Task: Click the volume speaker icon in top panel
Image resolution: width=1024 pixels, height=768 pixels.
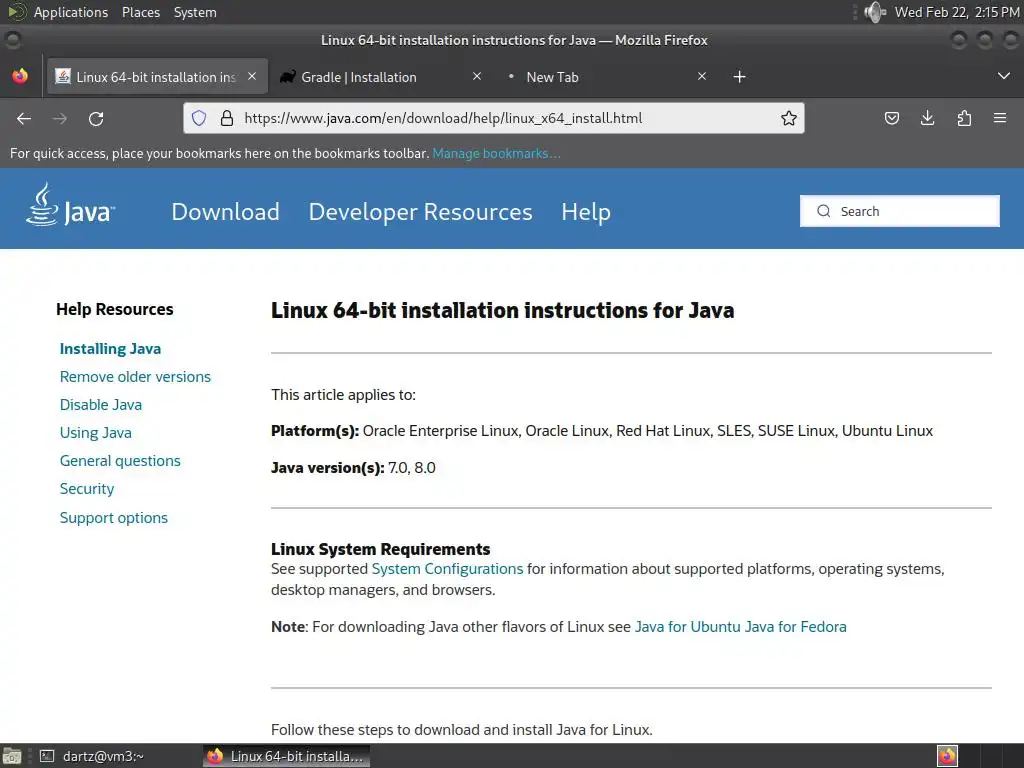Action: point(874,12)
